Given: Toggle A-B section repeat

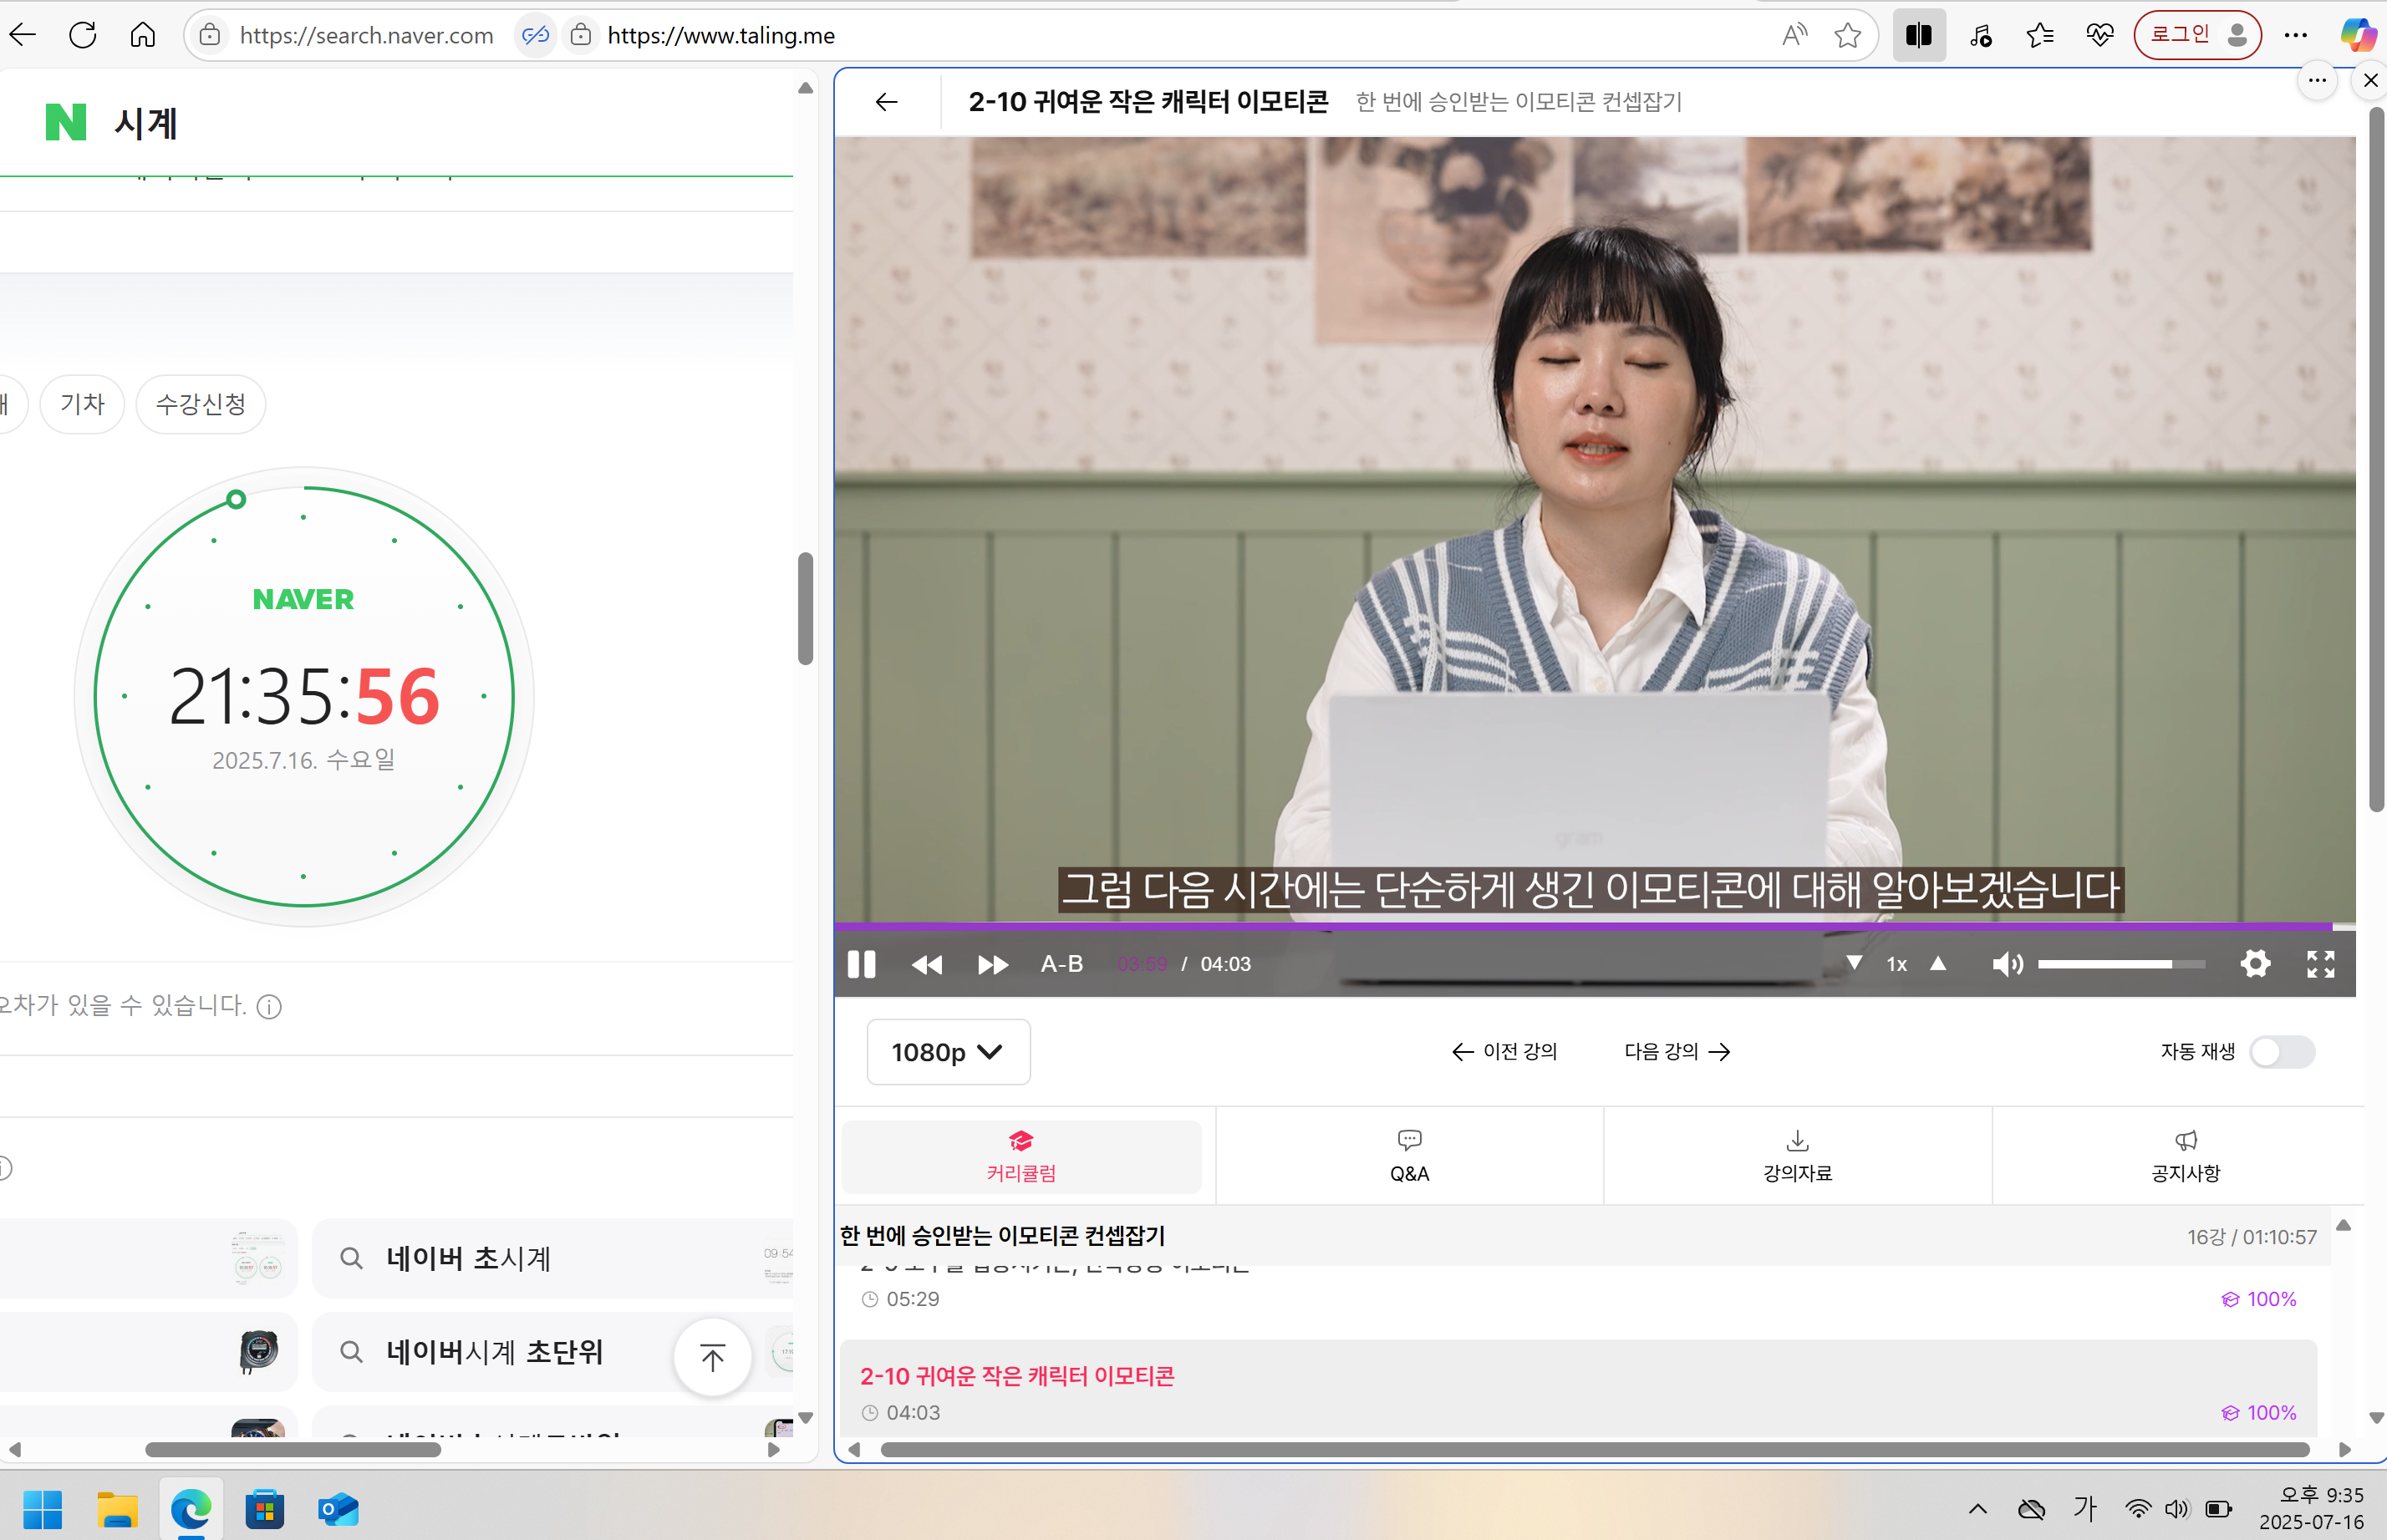Looking at the screenshot, I should pyautogui.click(x=1061, y=963).
